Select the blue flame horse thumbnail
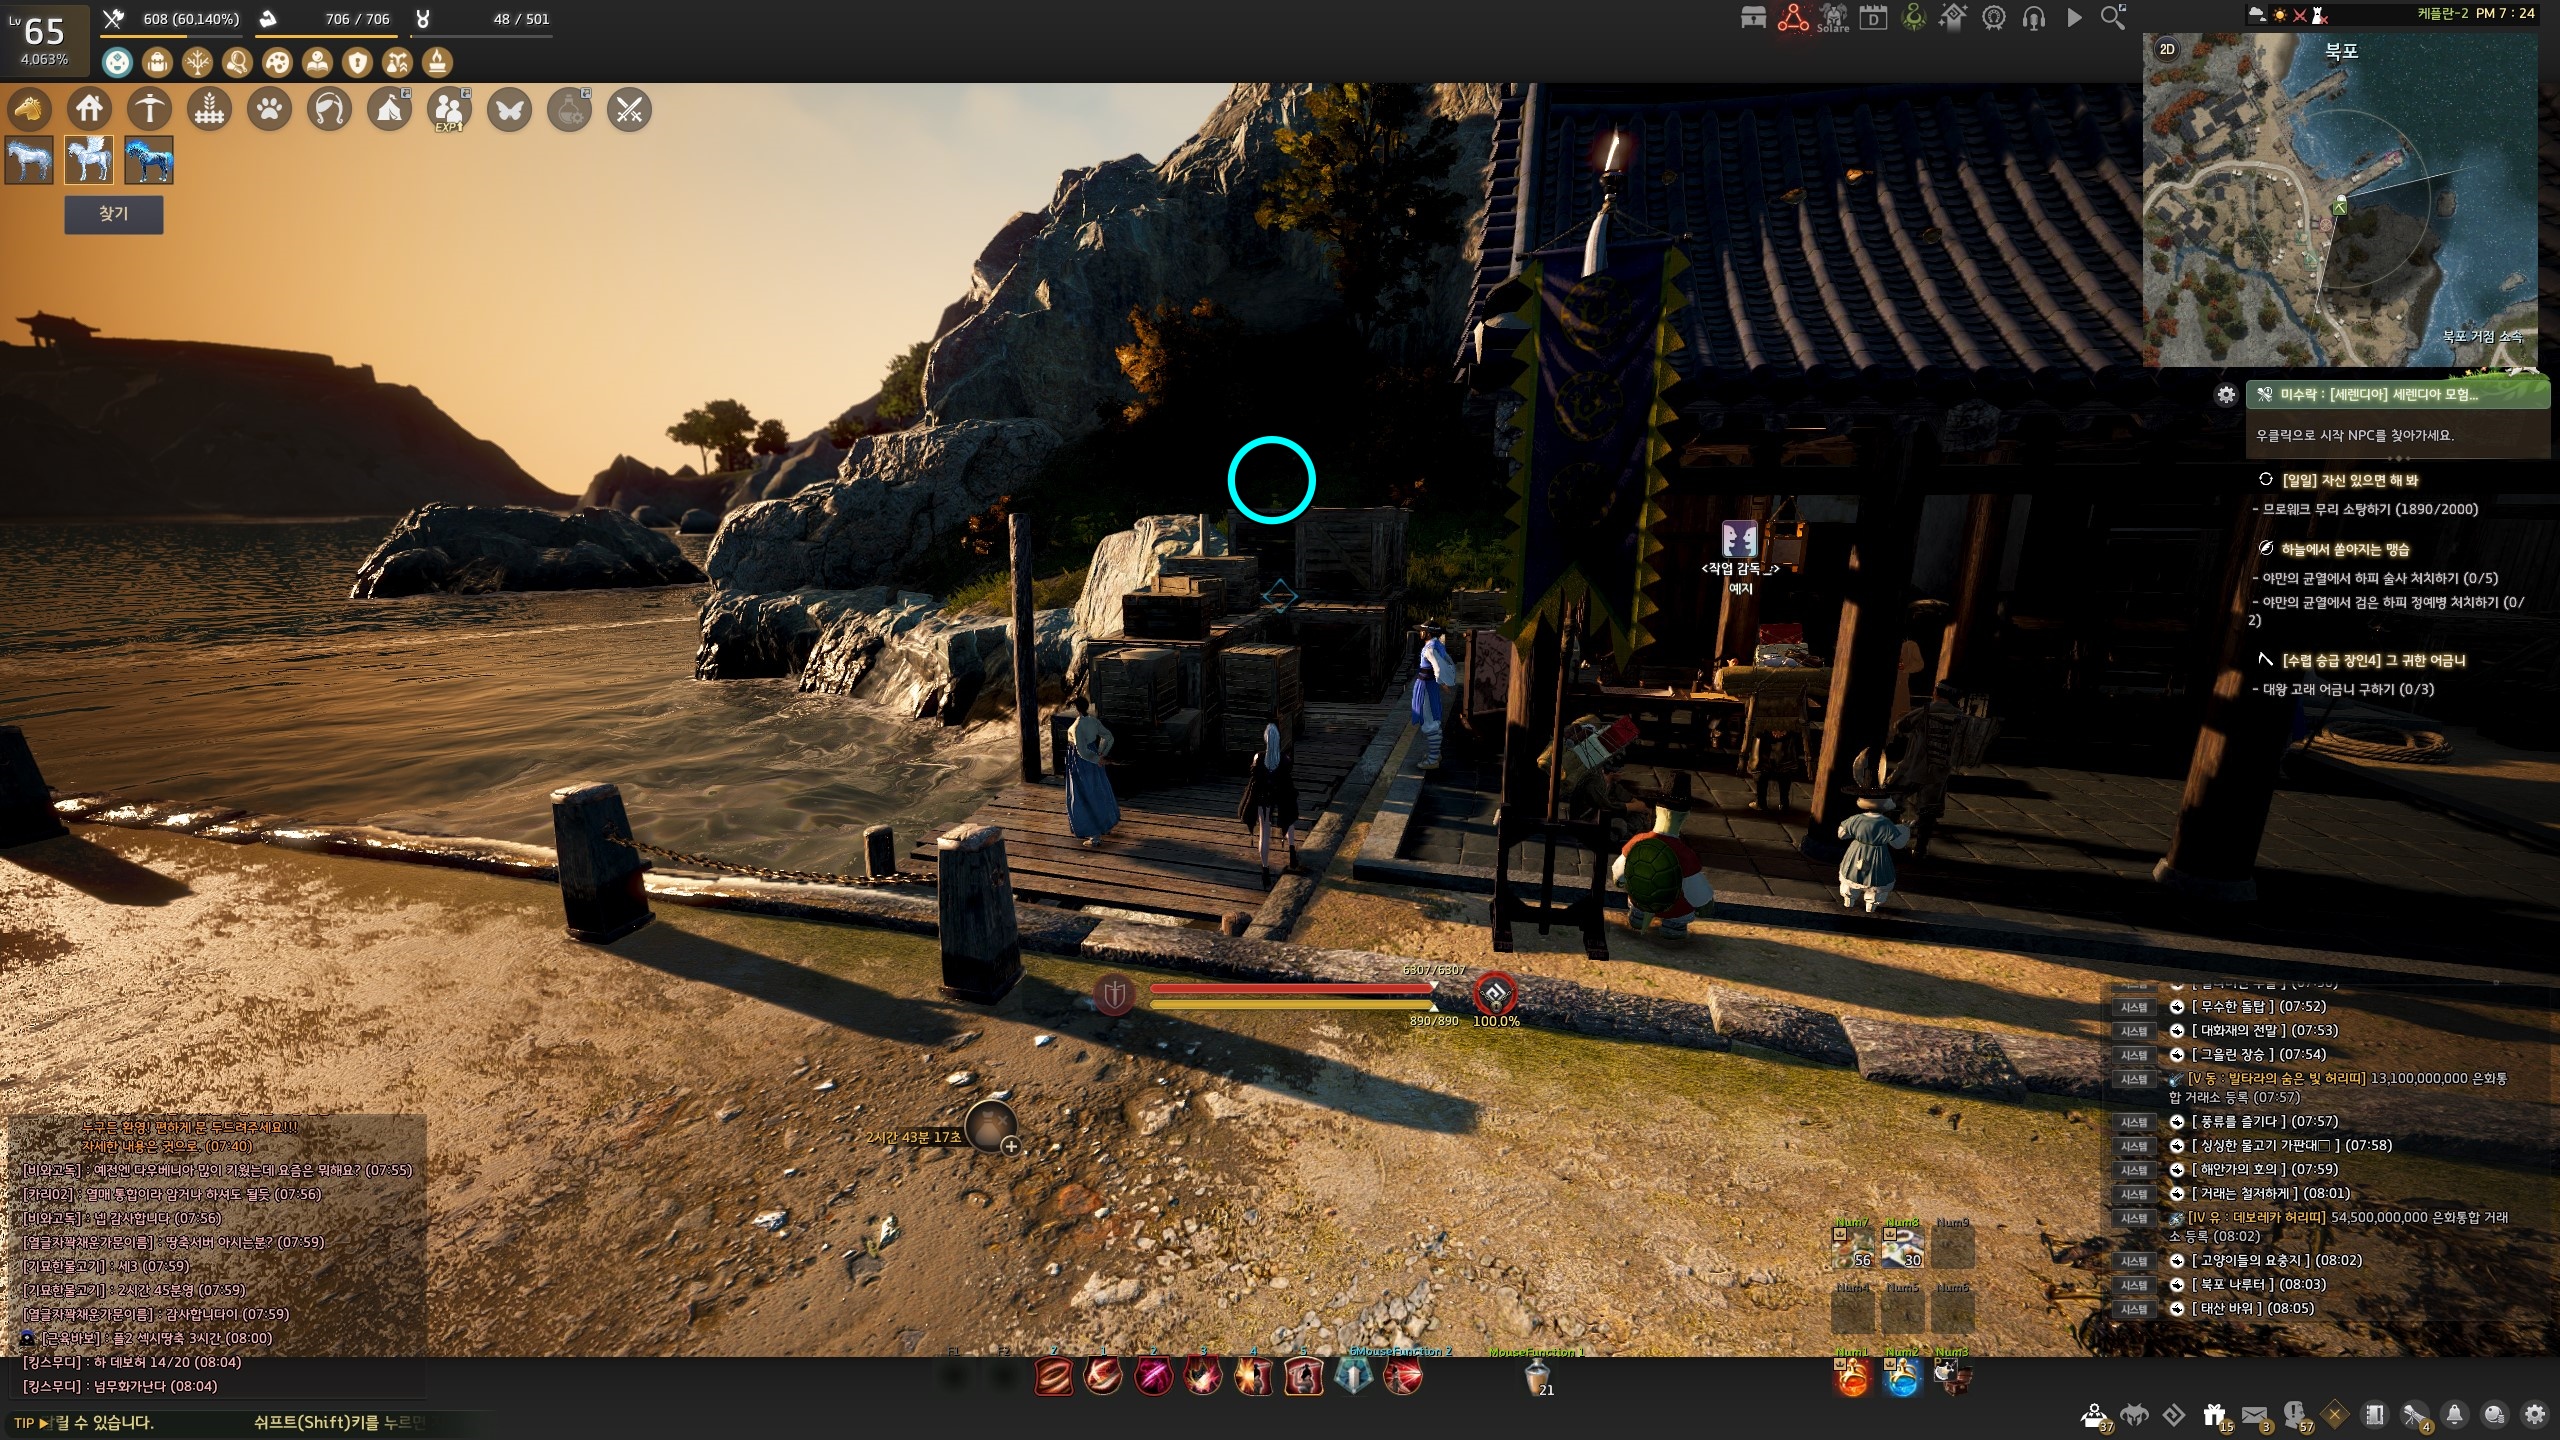This screenshot has height=1440, width=2560. pos(149,160)
